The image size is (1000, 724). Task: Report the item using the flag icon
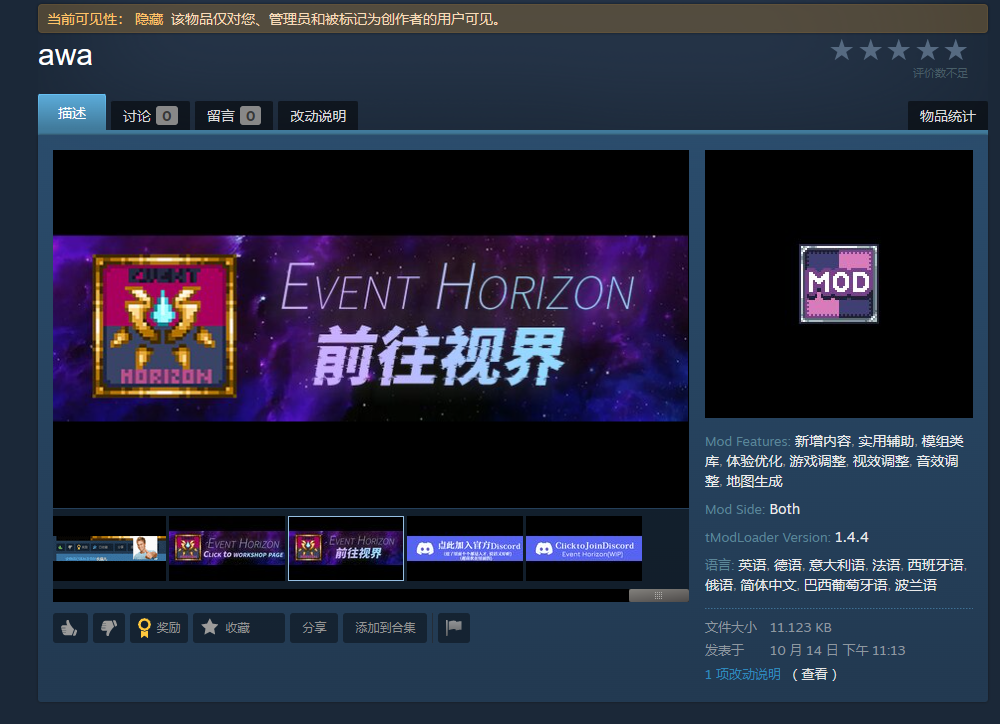point(453,628)
